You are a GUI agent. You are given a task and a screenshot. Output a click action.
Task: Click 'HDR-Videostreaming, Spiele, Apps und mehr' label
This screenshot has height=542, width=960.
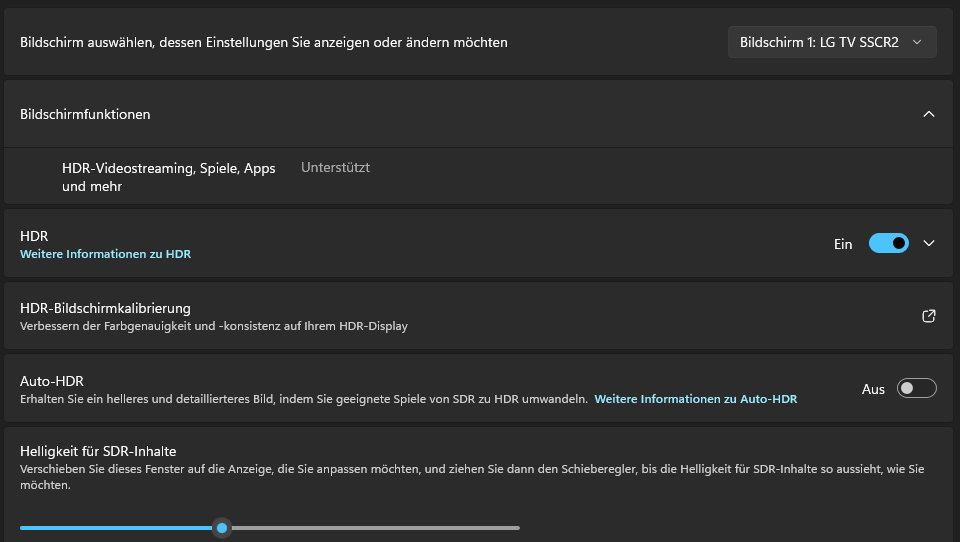pyautogui.click(x=168, y=177)
